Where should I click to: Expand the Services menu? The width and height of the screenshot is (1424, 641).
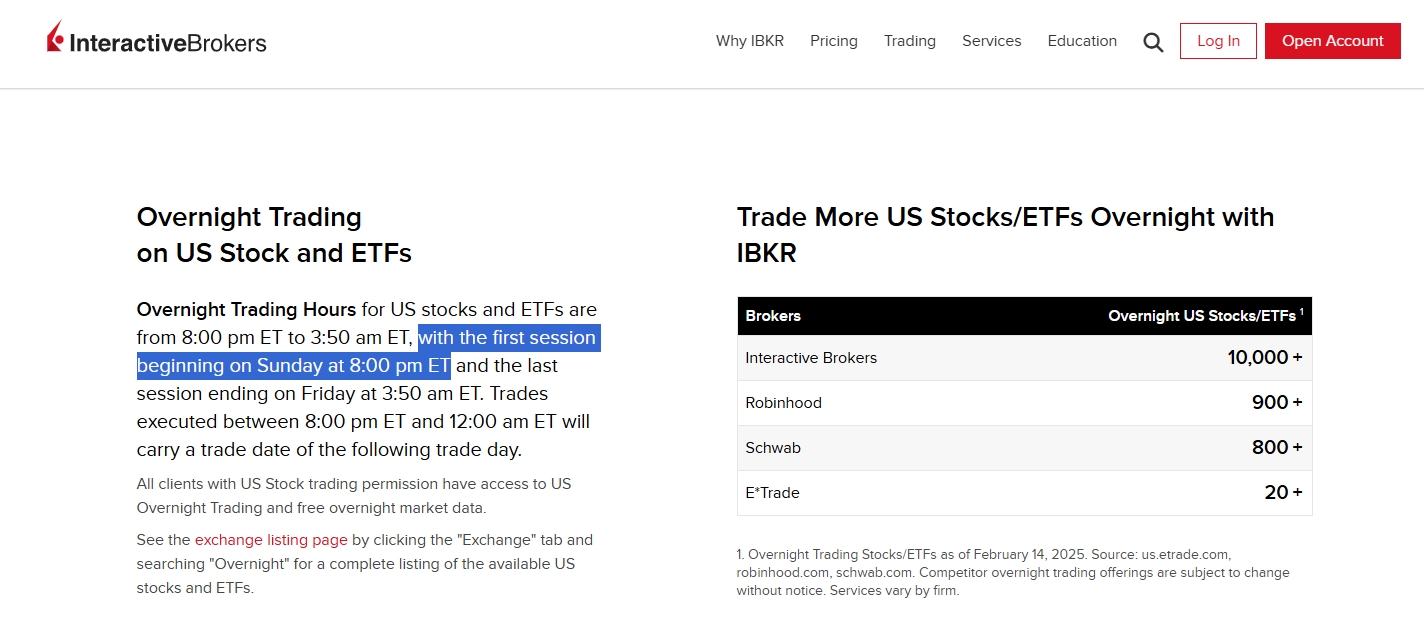tap(991, 41)
